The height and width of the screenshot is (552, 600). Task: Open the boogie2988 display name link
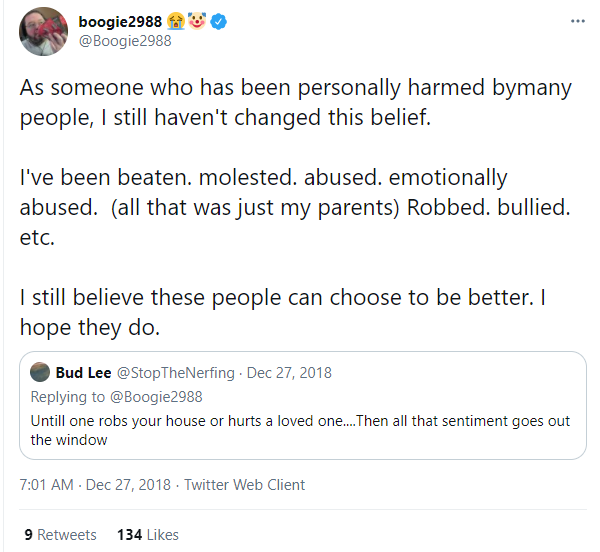point(119,22)
